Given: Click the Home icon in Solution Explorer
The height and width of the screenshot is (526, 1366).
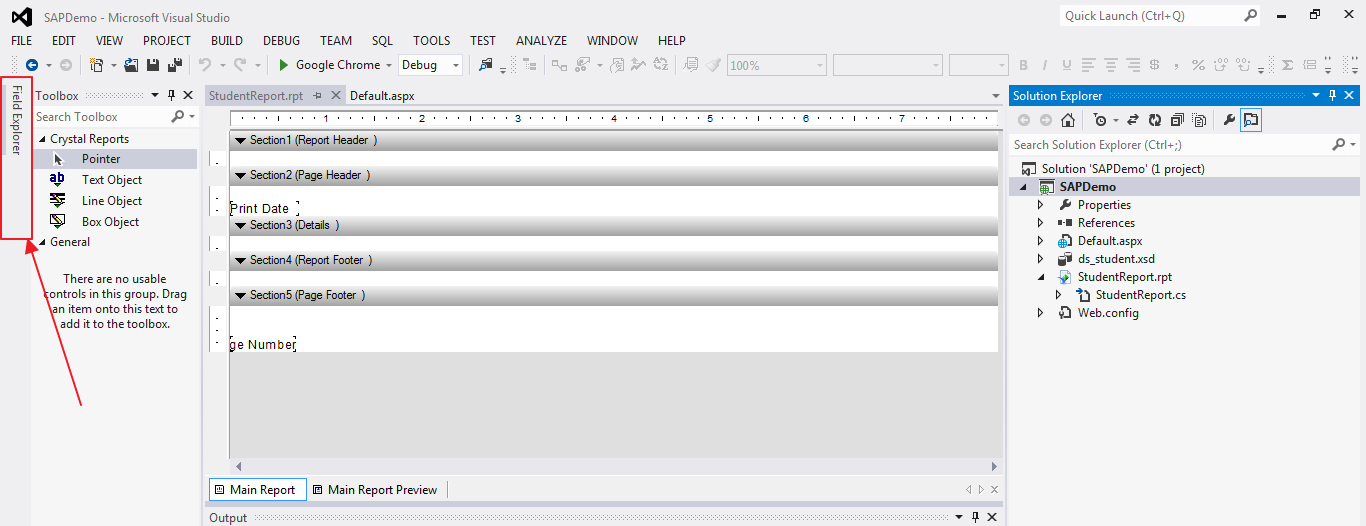Looking at the screenshot, I should [1068, 120].
